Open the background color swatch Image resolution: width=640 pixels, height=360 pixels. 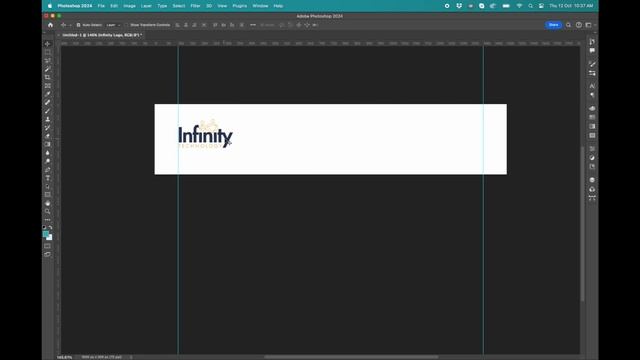50,238
